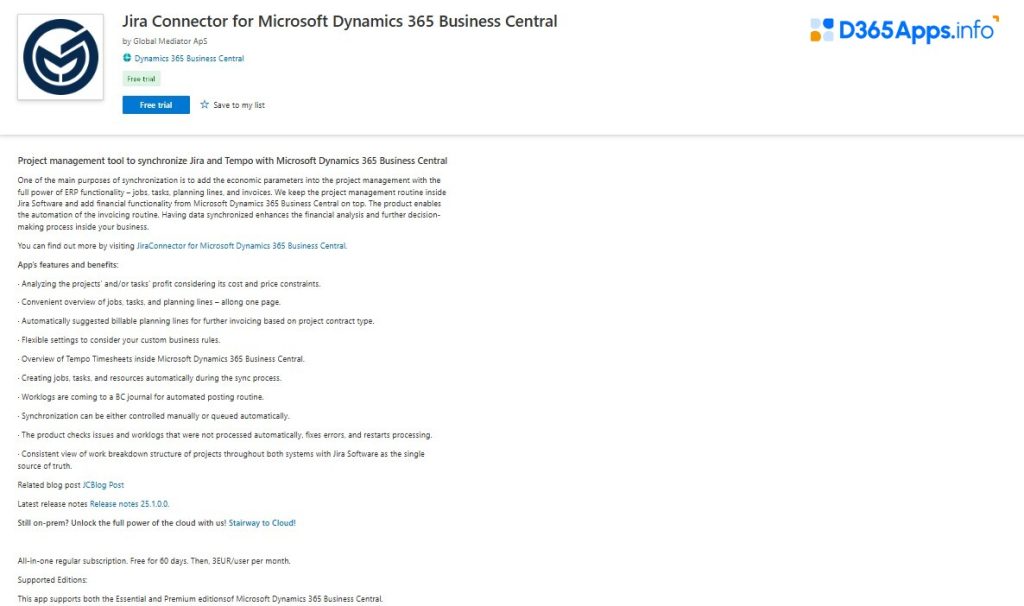Click the 'This app supports both the Essential and Premium' line
This screenshot has width=1024, height=606.
click(x=200, y=599)
